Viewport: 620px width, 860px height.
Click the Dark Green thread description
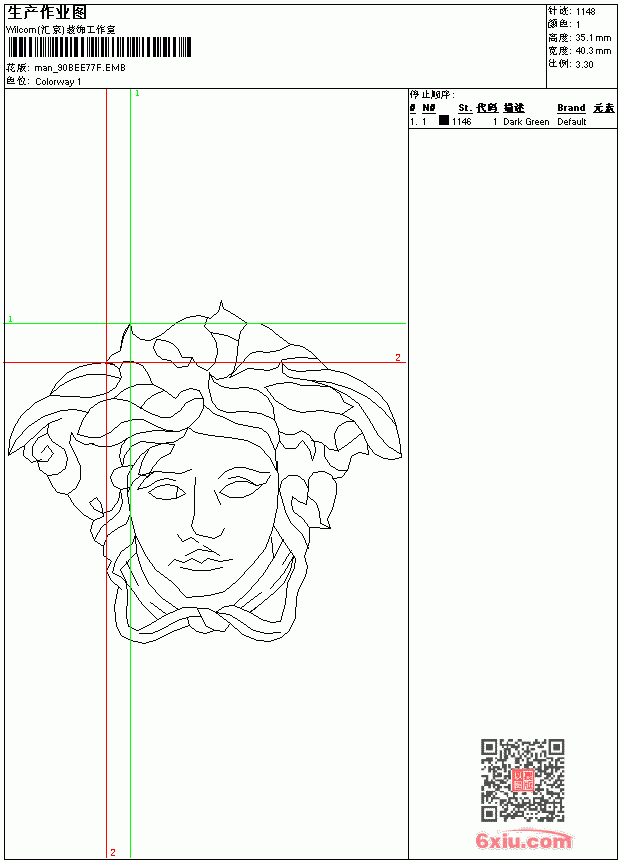[x=526, y=122]
